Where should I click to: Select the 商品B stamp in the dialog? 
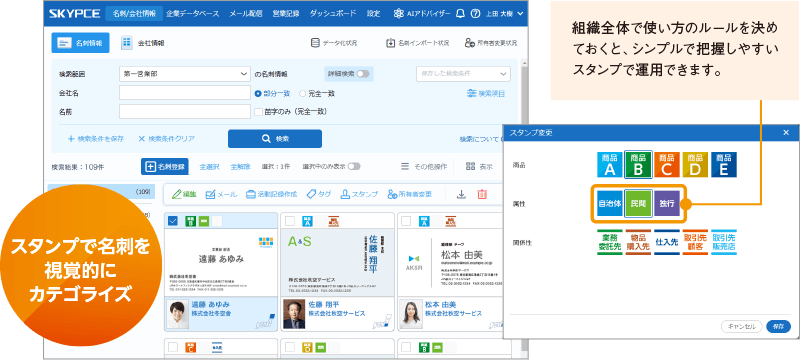click(638, 165)
